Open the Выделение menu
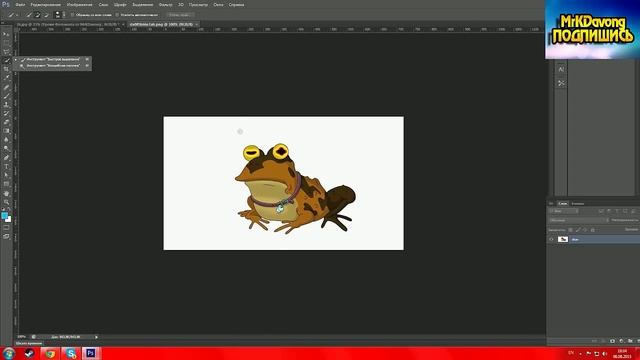The image size is (640, 360). pyautogui.click(x=142, y=4)
